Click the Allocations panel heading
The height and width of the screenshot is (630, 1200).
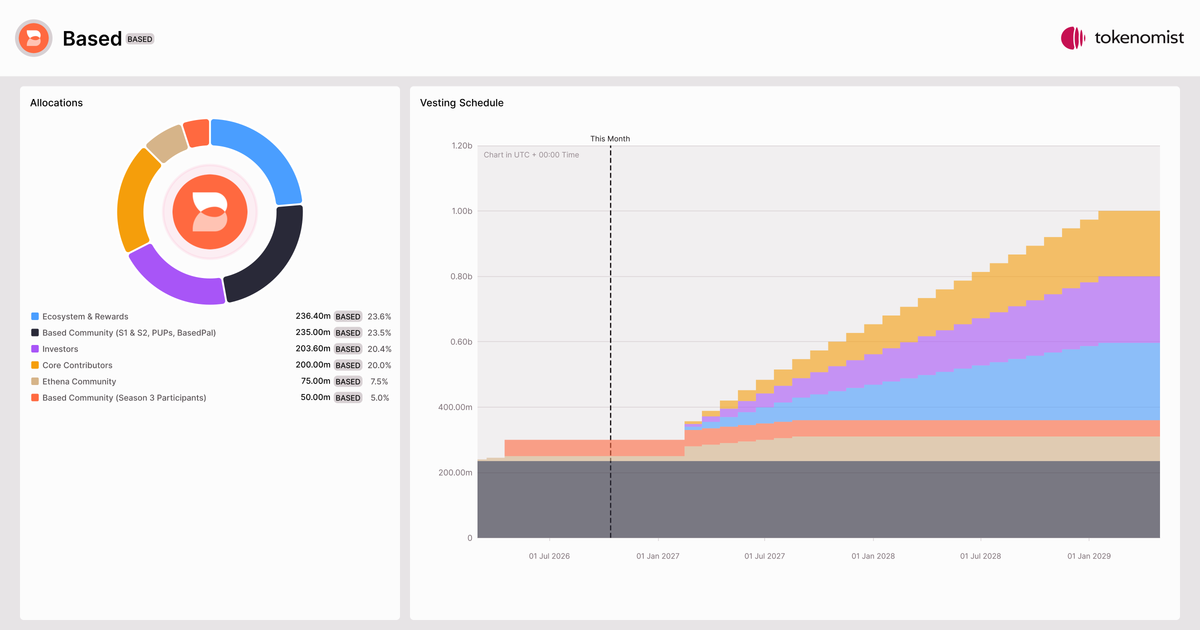(x=56, y=103)
